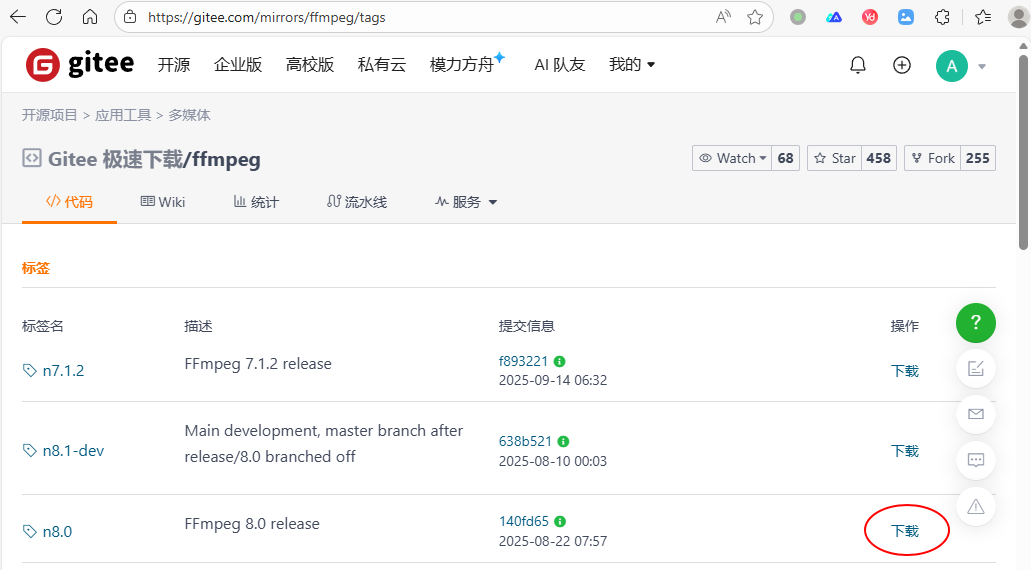Viewport: 1031px width, 570px height.
Task: Open the notifications bell
Action: click(x=857, y=65)
